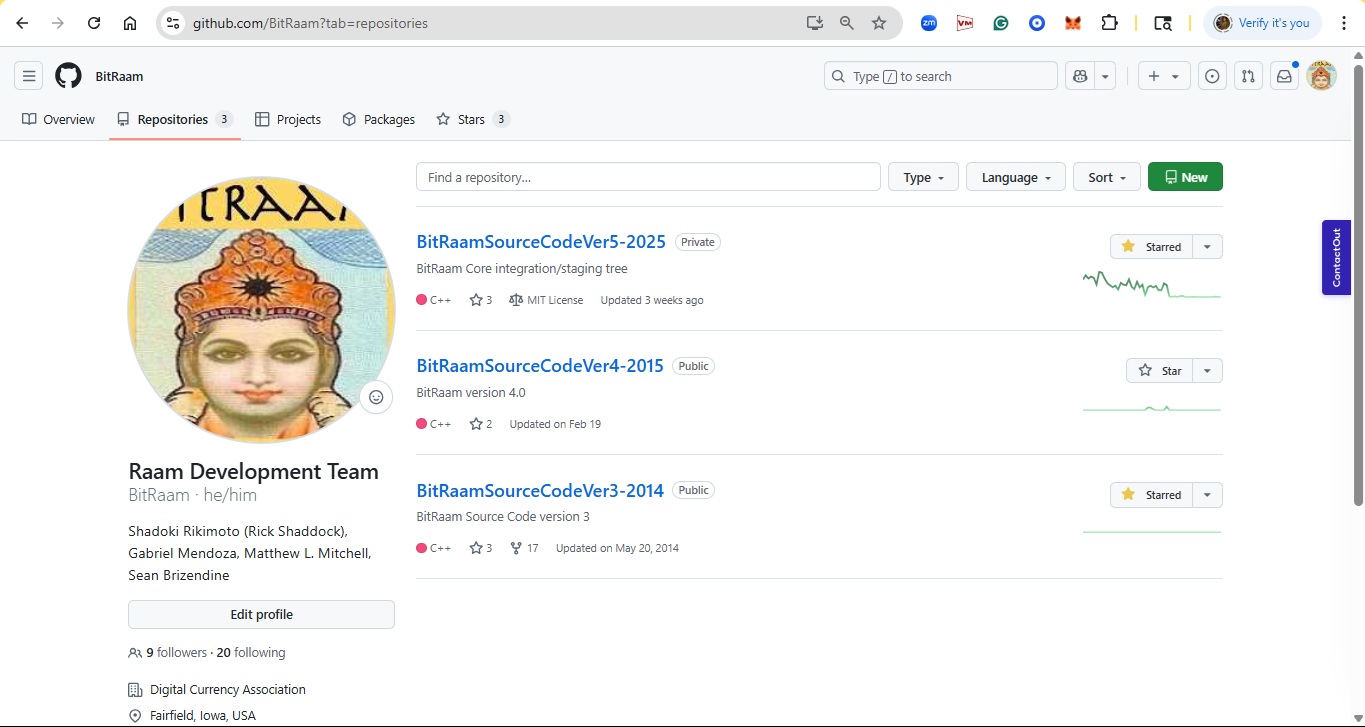Open BitRaamSourceCodeVer5-2025 repository link
Viewport: 1365px width, 727px height.
click(541, 241)
